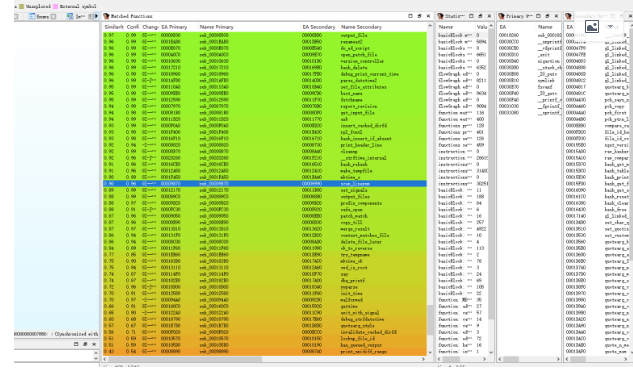This screenshot has width=633, height=369.
Task: Sort by the Name Primary column
Action: (x=248, y=27)
